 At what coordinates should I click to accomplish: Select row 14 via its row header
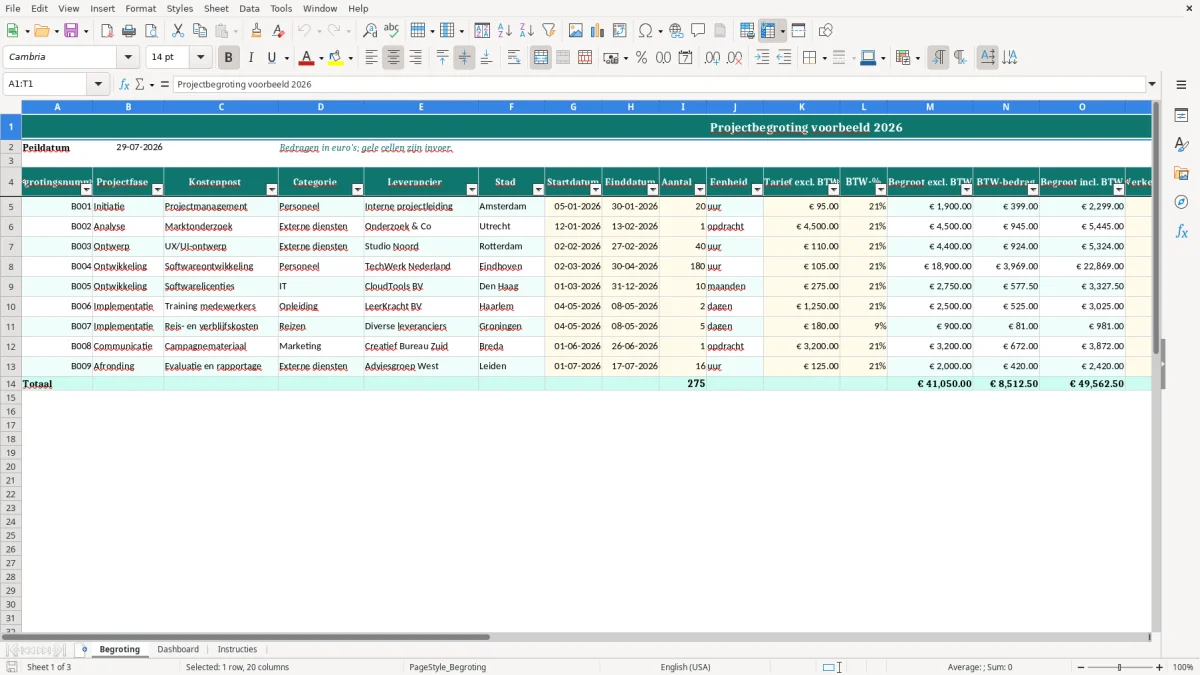11,384
